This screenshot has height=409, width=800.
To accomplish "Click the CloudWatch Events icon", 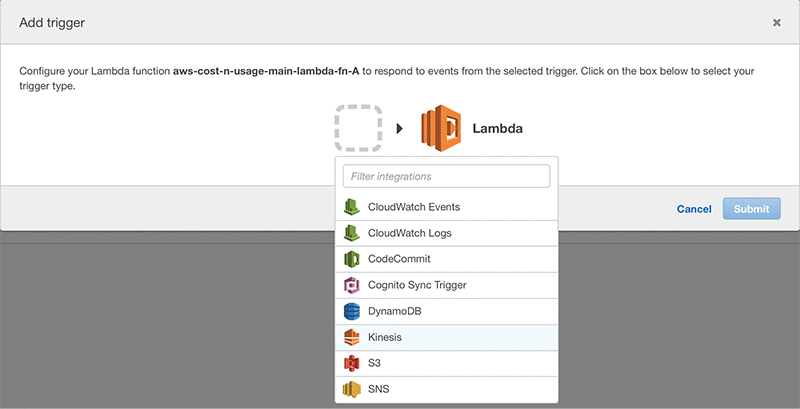I will (x=352, y=207).
